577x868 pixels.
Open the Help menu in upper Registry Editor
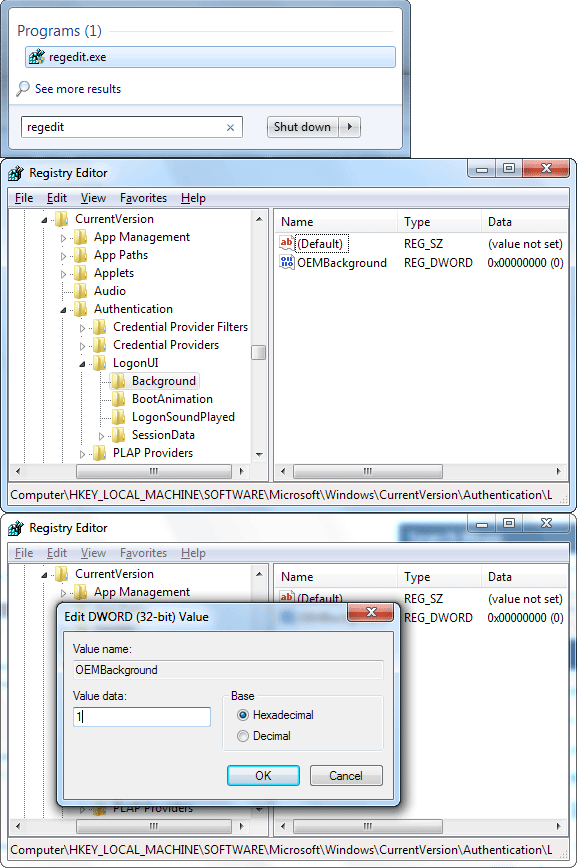(193, 198)
